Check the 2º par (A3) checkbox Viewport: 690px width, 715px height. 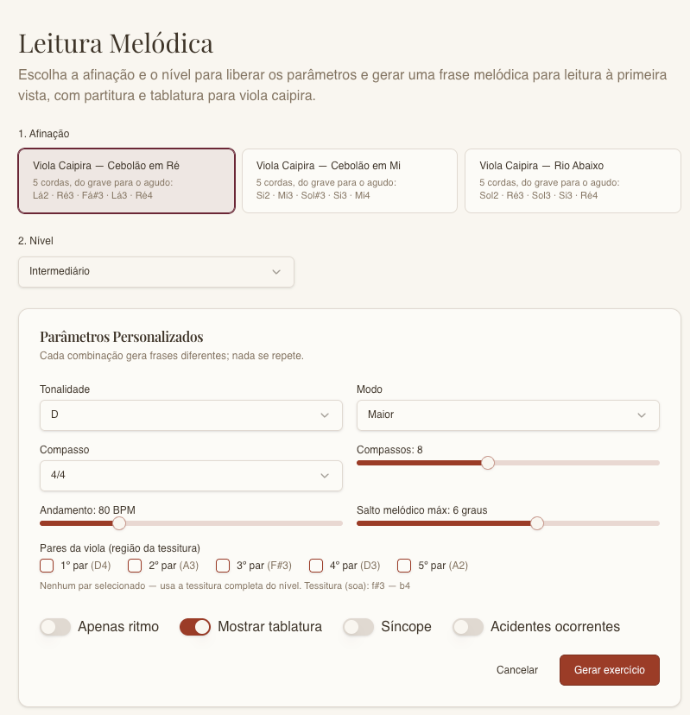click(x=135, y=565)
